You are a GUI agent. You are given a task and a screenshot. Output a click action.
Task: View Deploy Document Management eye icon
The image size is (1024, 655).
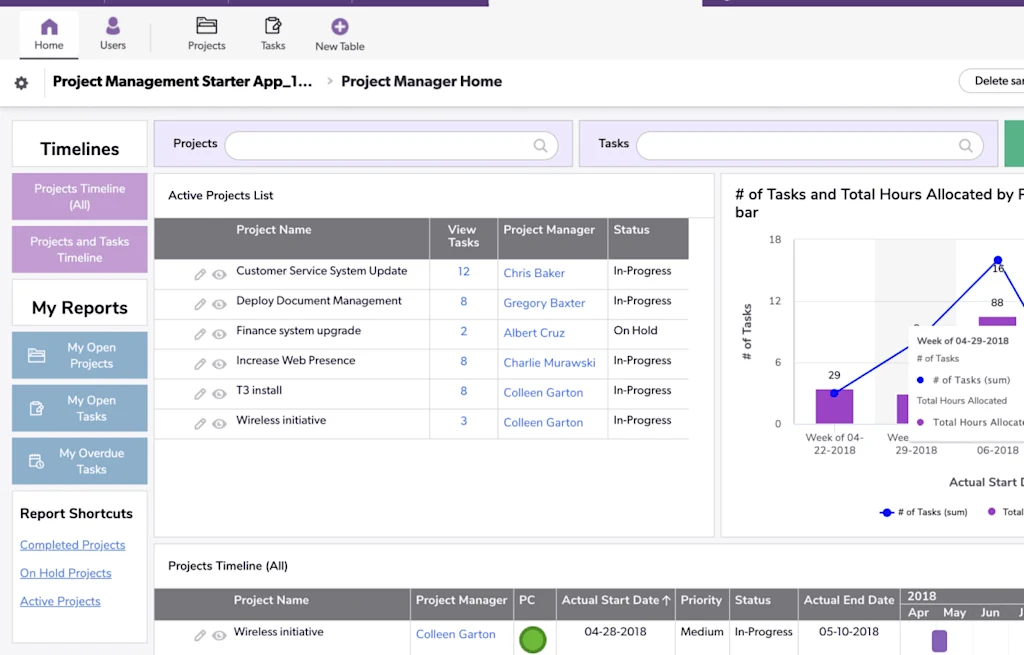click(219, 304)
